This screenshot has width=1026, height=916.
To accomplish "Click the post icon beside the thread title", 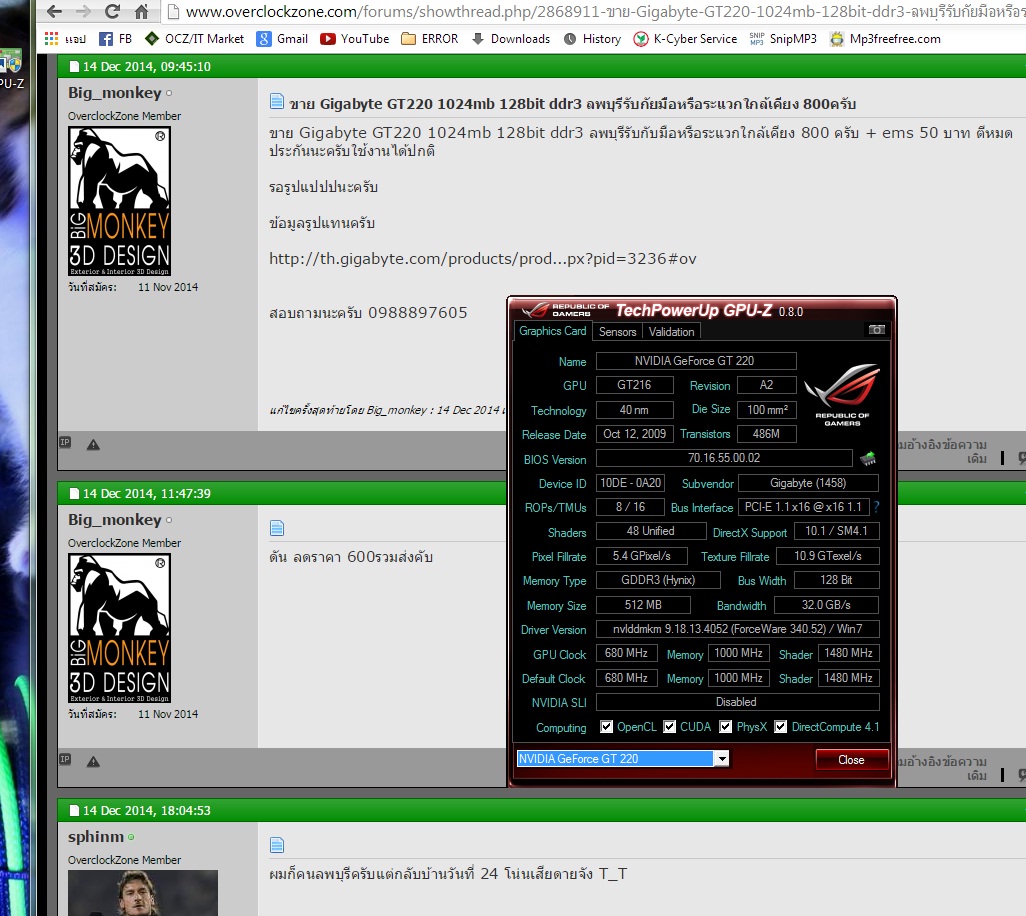I will pos(277,101).
